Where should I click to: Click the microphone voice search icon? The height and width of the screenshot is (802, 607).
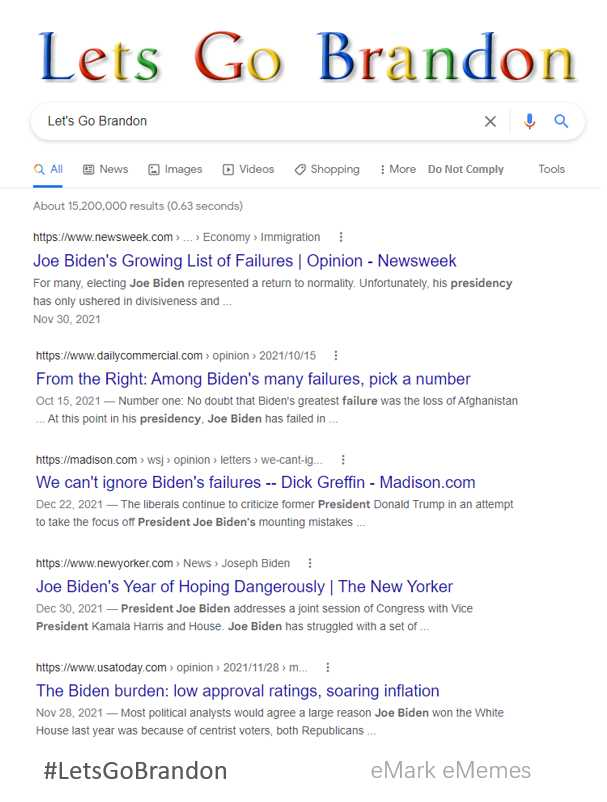(x=530, y=121)
